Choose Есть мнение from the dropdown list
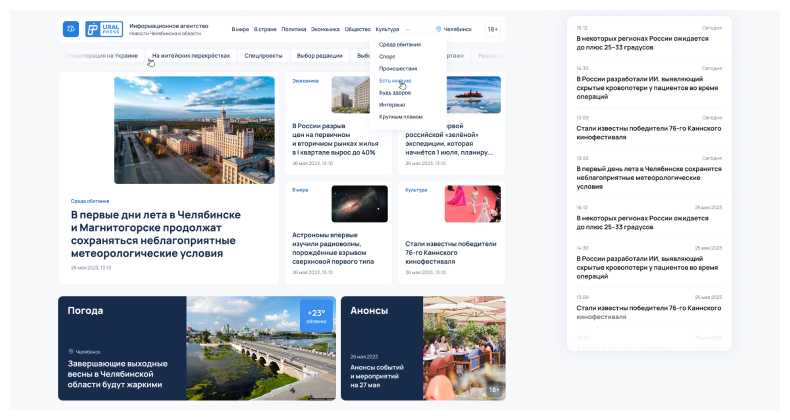790x420 pixels. [x=395, y=81]
